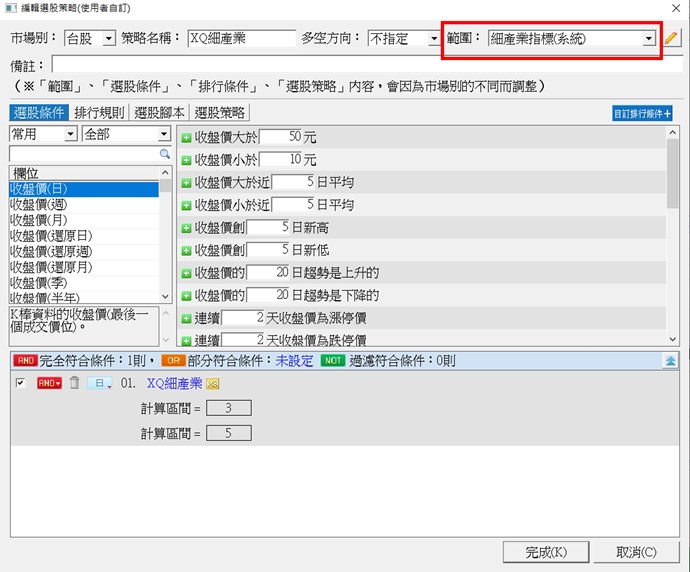Switch to the 排行規則 tab
Screen dimensions: 690x572
[x=99, y=113]
